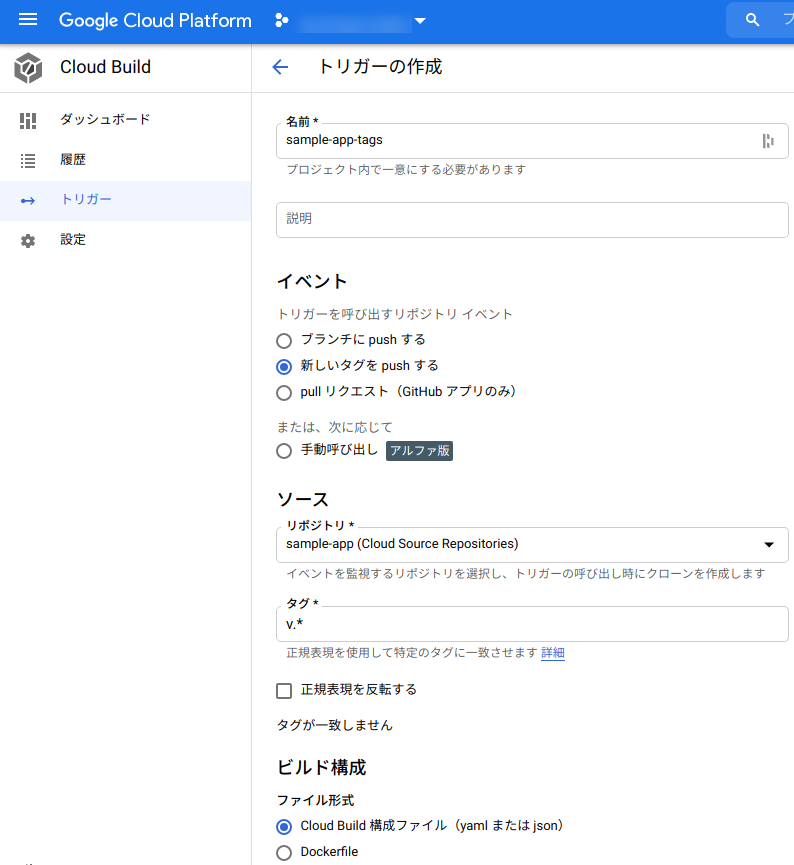This screenshot has height=865, width=794.
Task: Click the icon inside the name field
Action: (768, 141)
